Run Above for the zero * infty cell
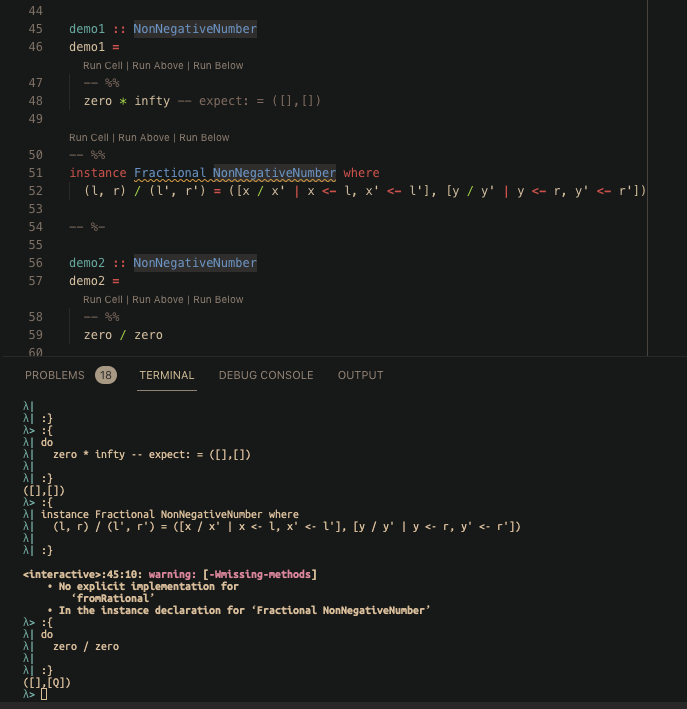Image resolution: width=687 pixels, height=709 pixels. coord(158,66)
